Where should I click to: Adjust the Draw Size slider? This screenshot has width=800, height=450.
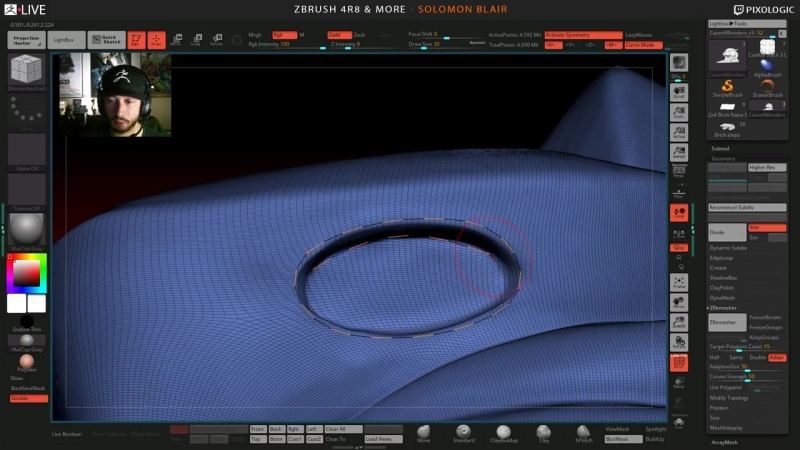[446, 45]
